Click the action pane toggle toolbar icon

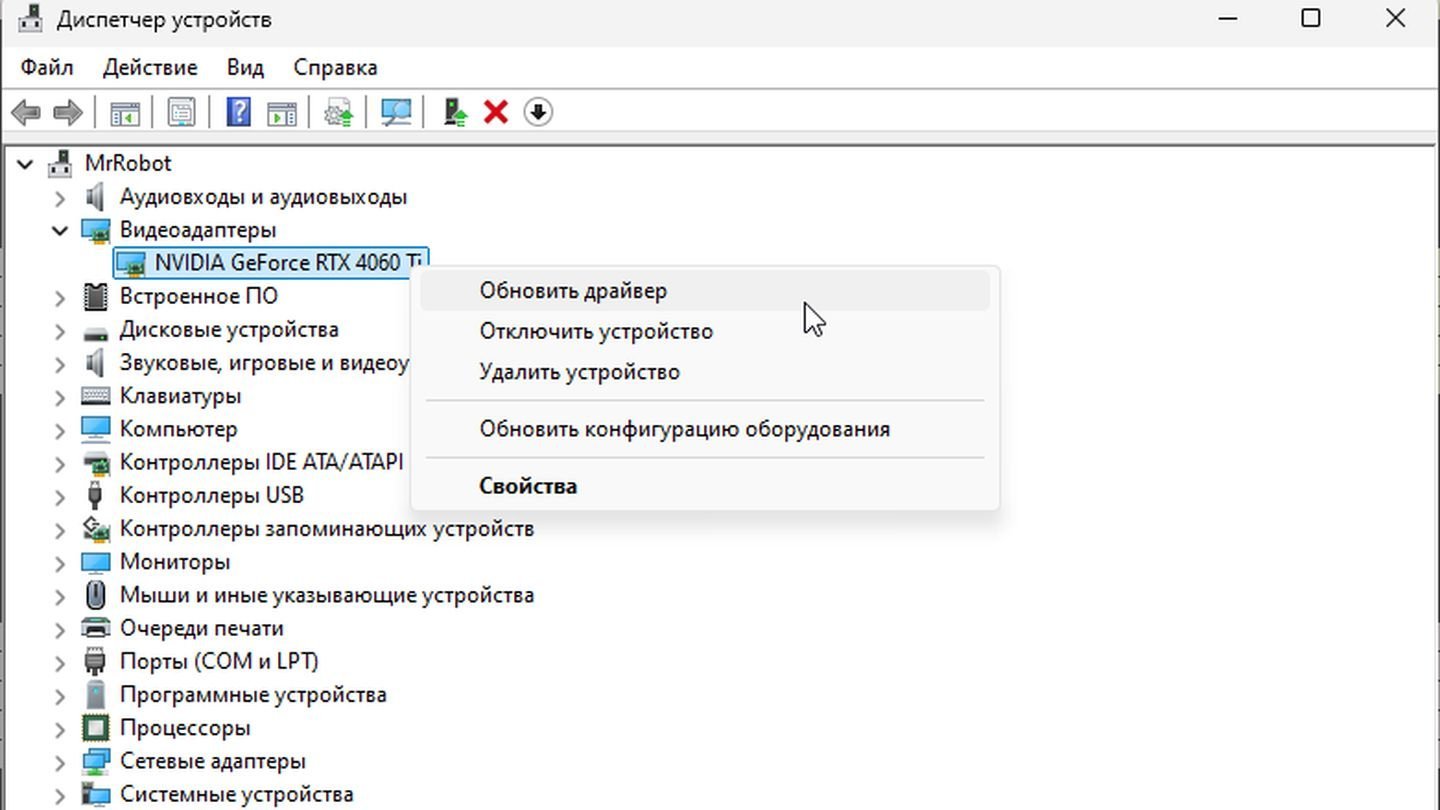click(x=282, y=112)
